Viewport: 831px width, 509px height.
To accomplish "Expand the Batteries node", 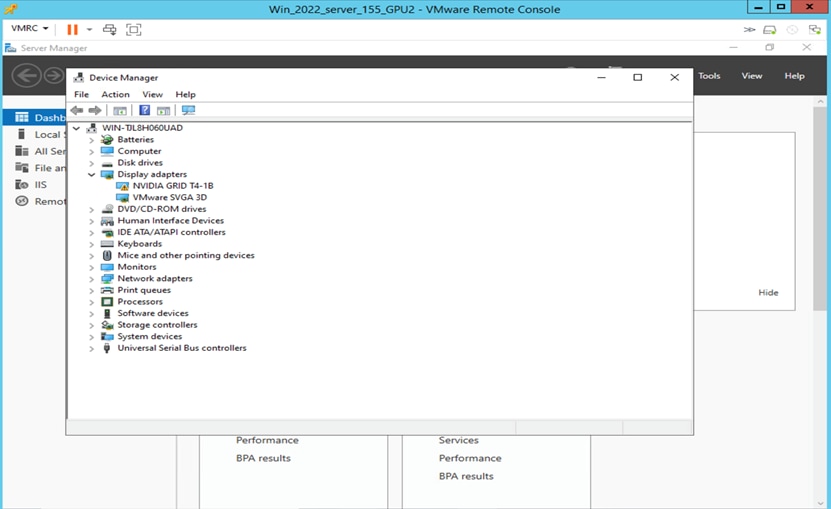I will (x=92, y=140).
